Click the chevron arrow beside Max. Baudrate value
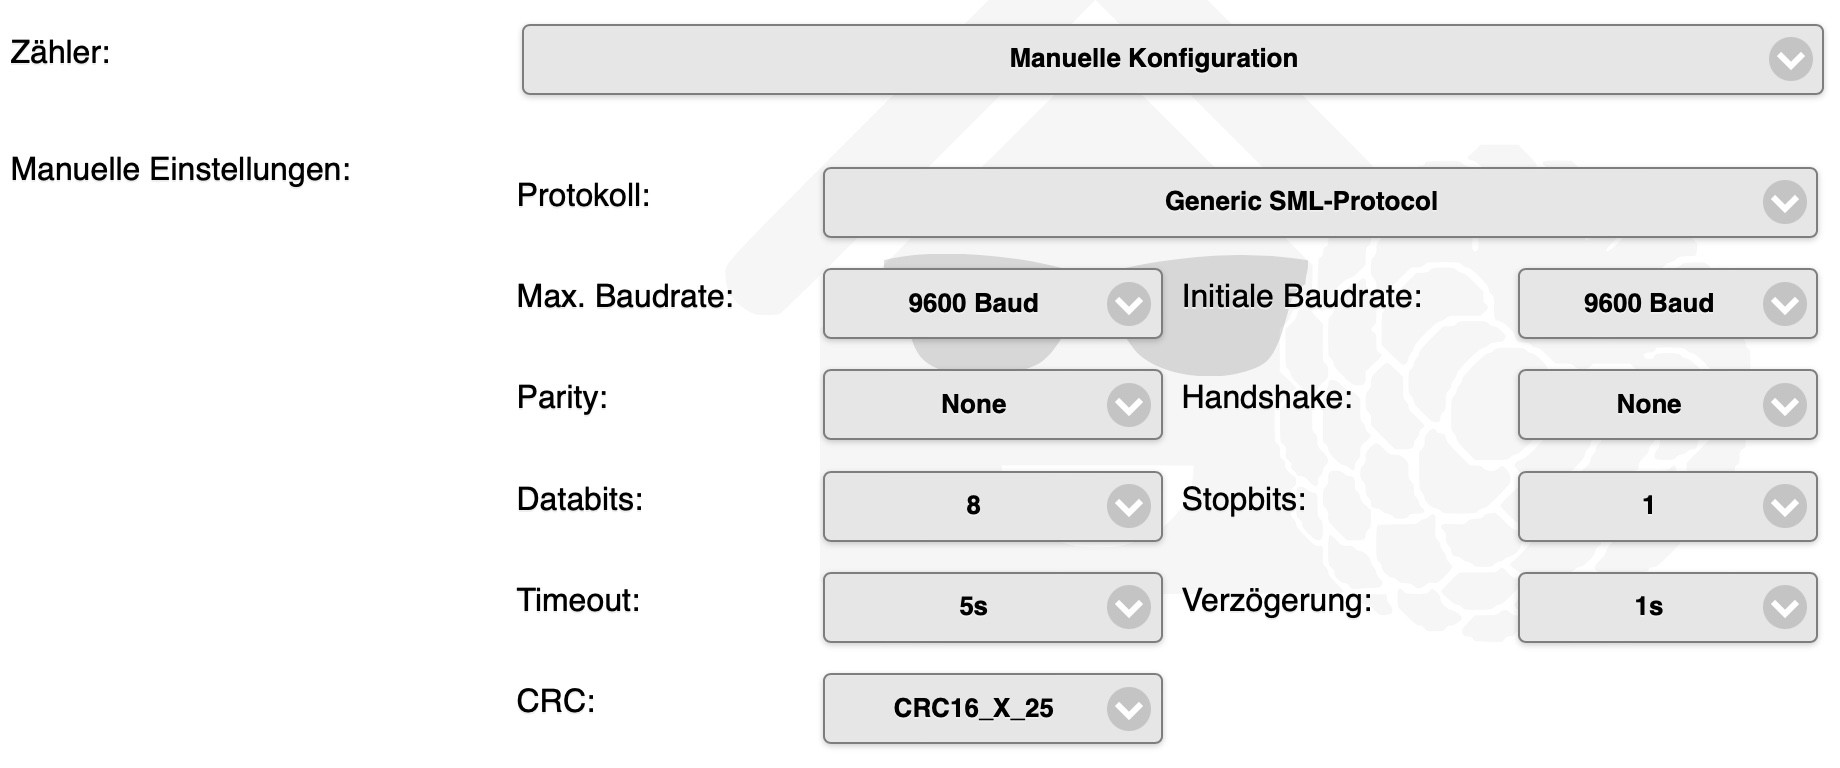 point(1128,304)
